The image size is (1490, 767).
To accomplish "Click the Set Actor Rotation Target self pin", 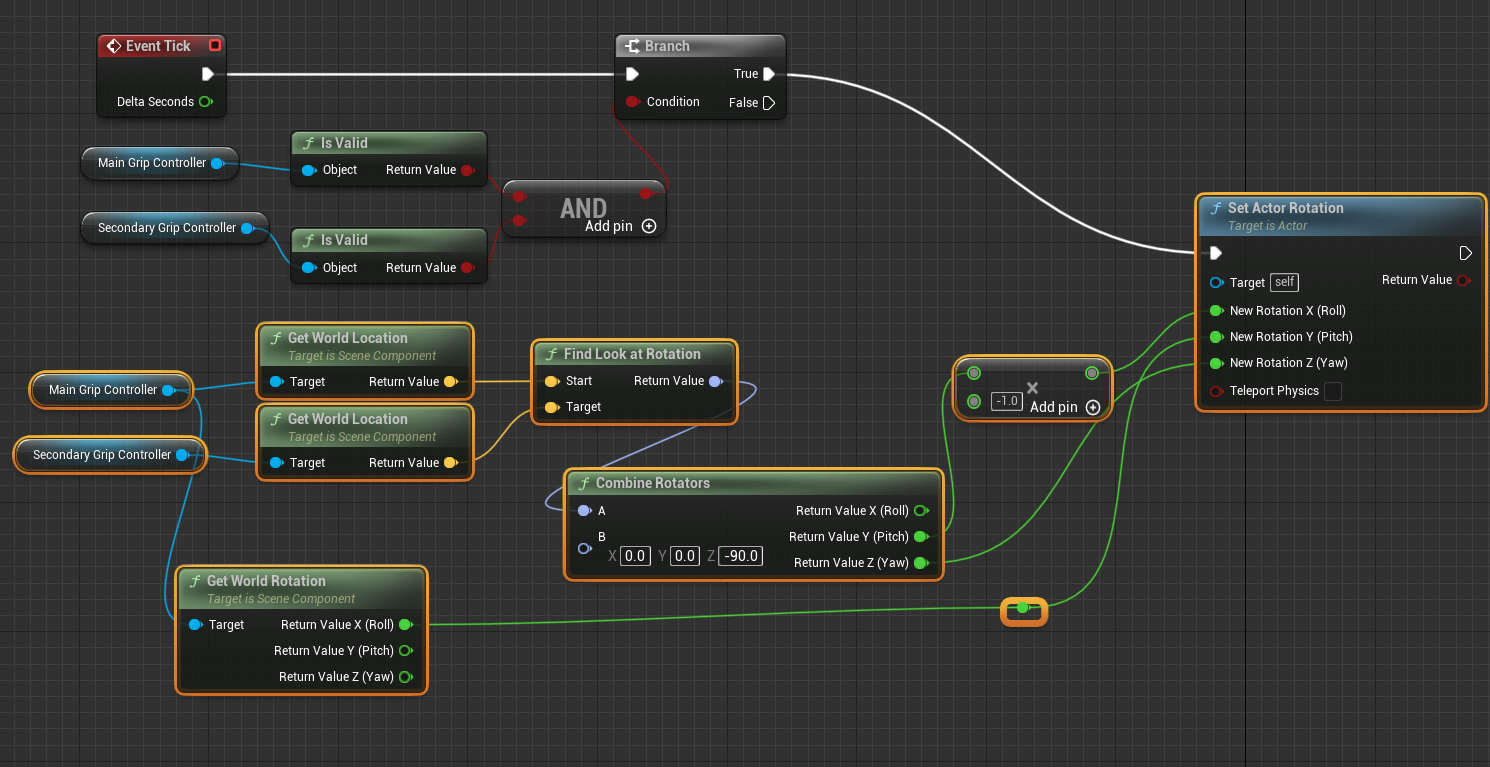I will tap(1216, 283).
